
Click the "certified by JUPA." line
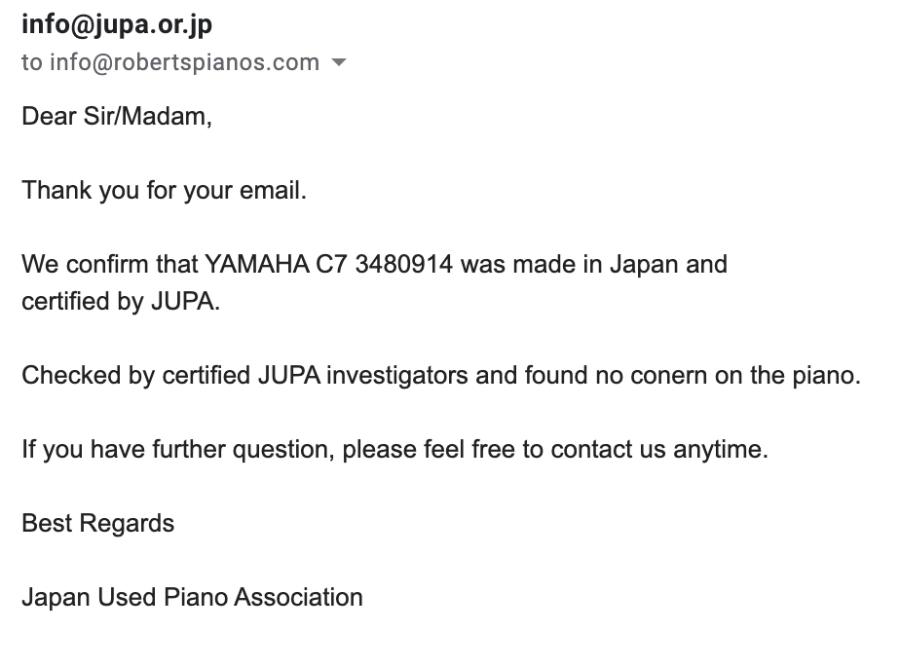click(x=121, y=302)
